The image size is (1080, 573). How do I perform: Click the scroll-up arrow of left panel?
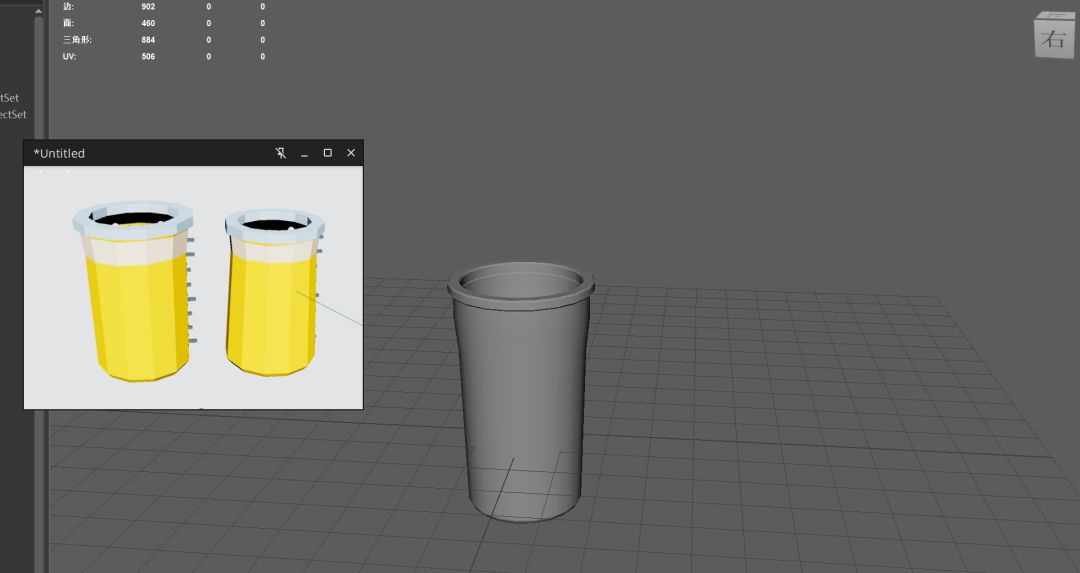pos(38,11)
